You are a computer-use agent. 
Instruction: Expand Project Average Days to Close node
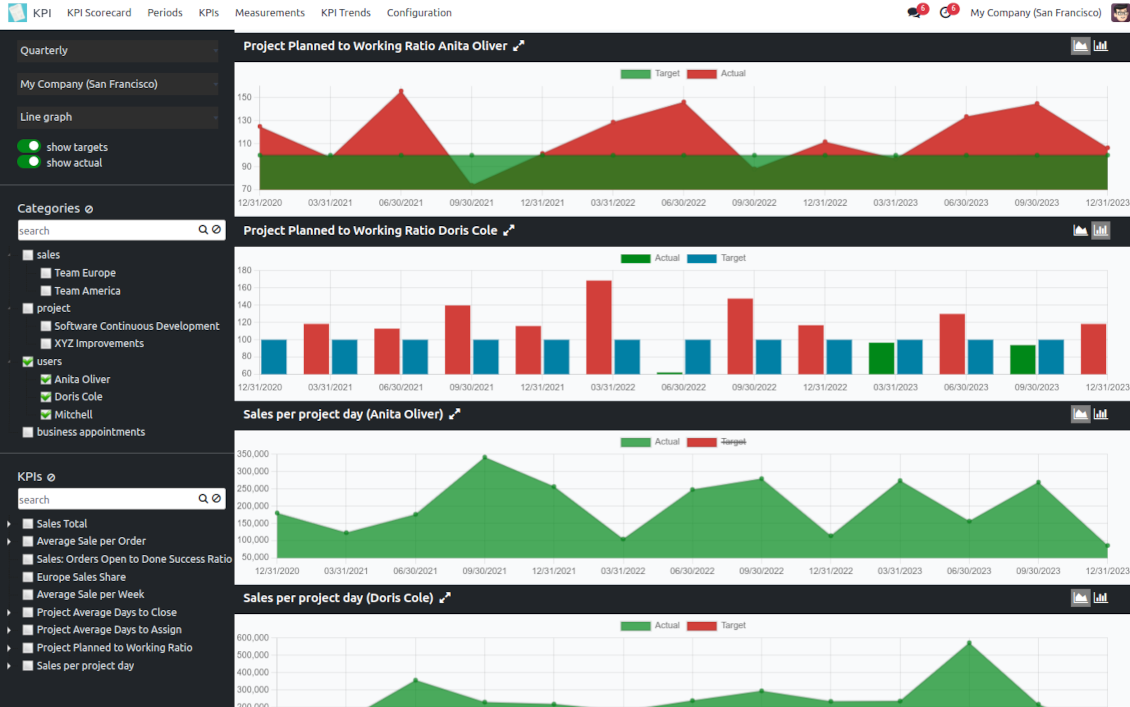click(x=9, y=613)
